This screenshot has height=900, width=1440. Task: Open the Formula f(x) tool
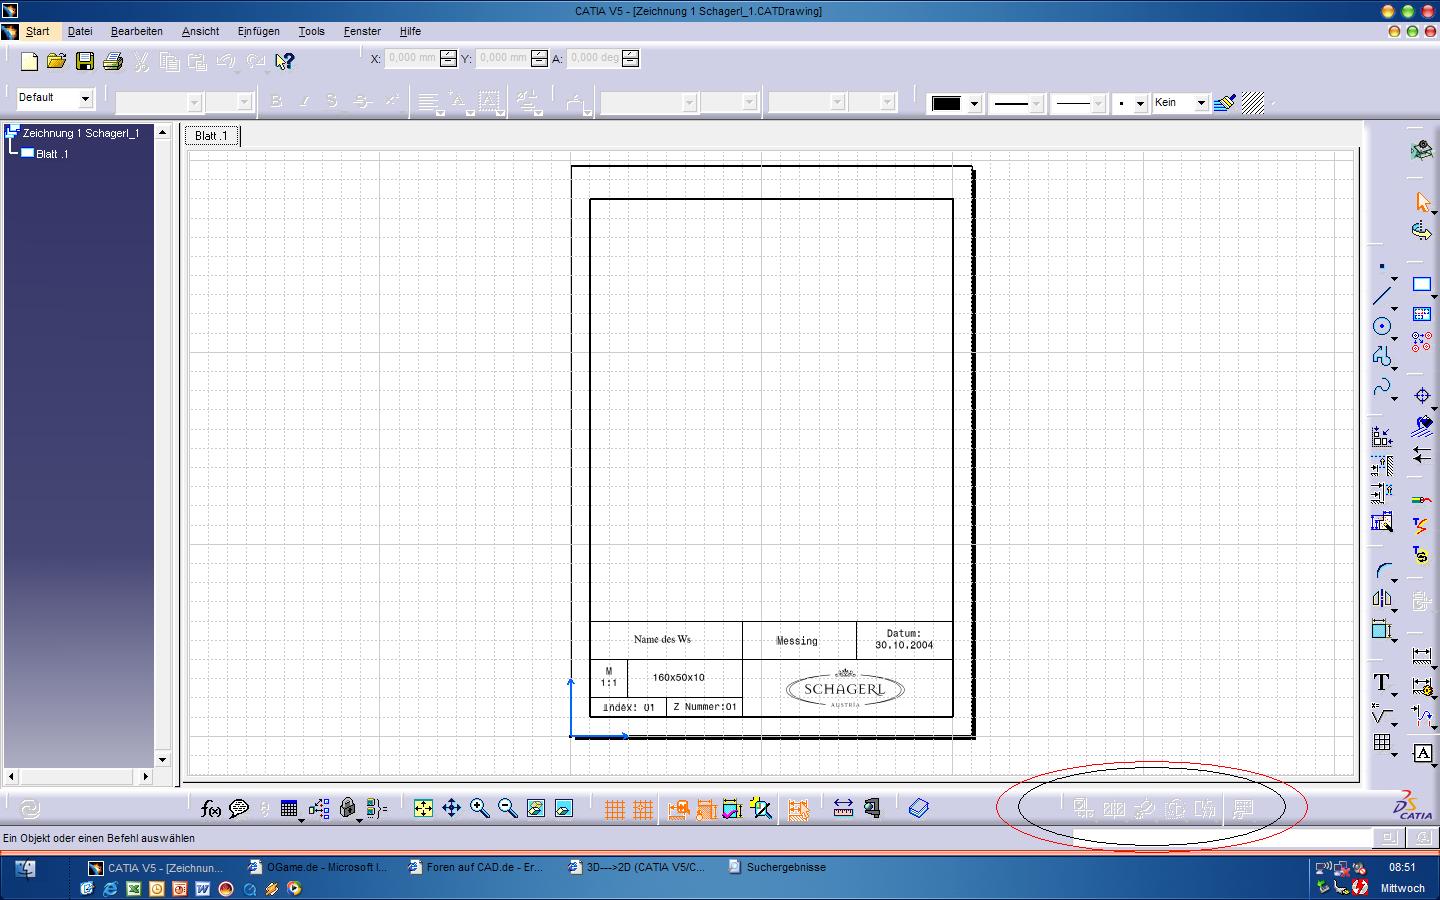coord(211,808)
